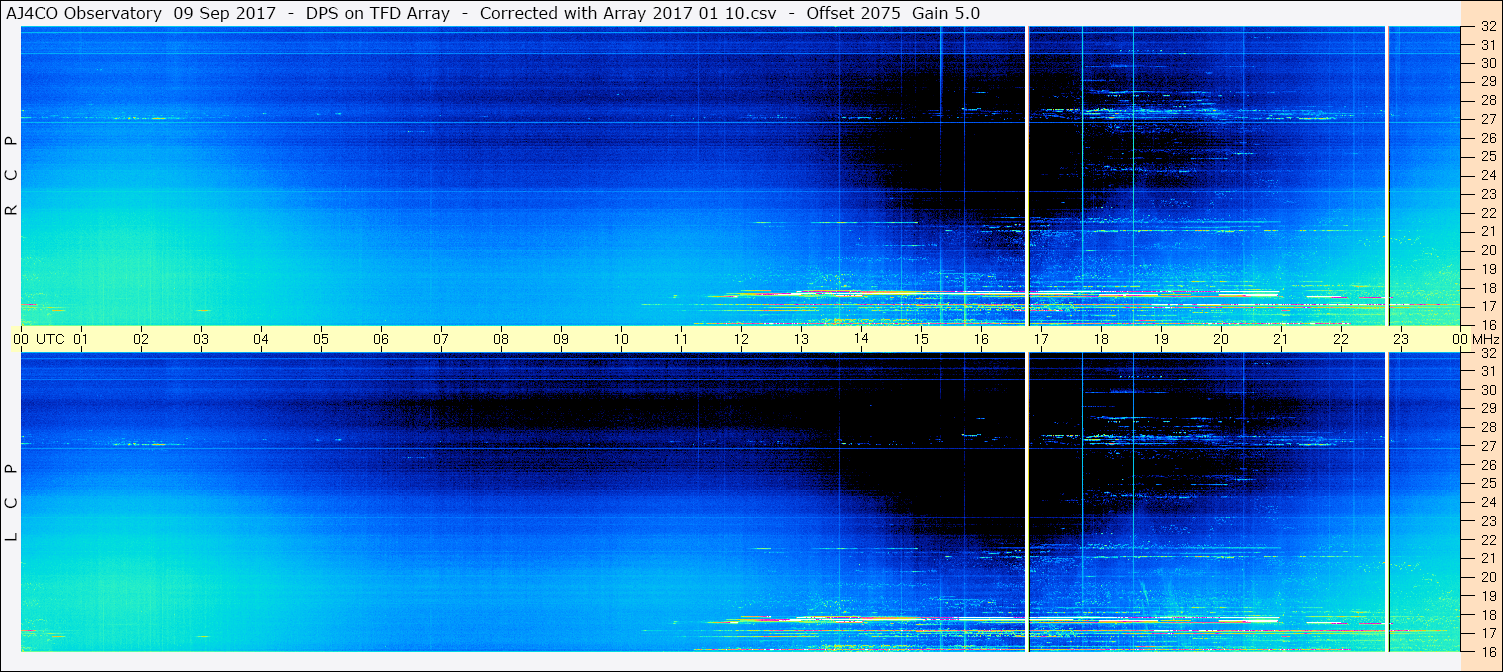Select the 21 hour mark on the time axis
The width and height of the screenshot is (1503, 672).
1281,339
